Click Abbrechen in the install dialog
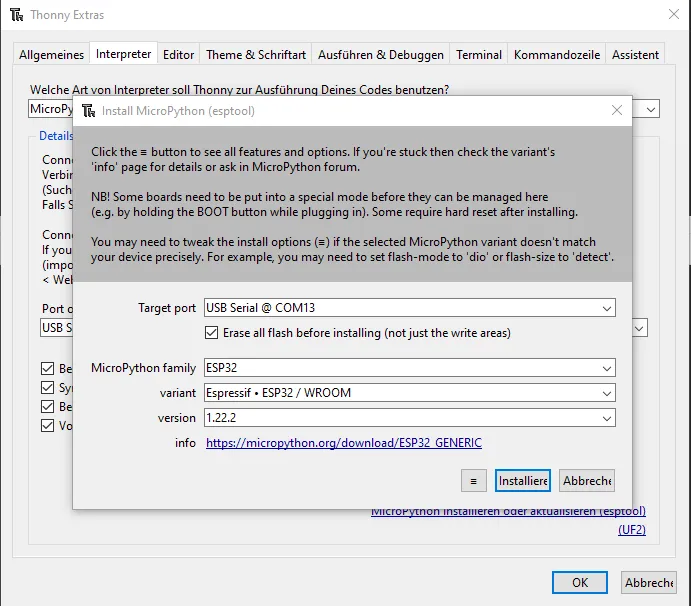Screen dimensions: 691x606 click(x=587, y=481)
